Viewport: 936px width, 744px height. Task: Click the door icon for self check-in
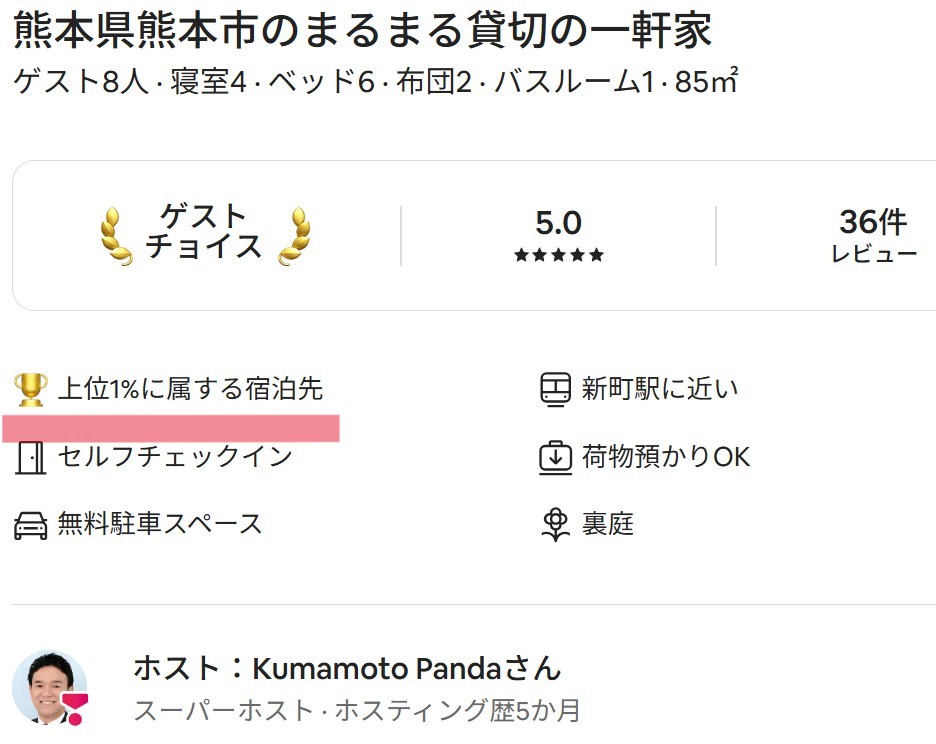[31, 457]
